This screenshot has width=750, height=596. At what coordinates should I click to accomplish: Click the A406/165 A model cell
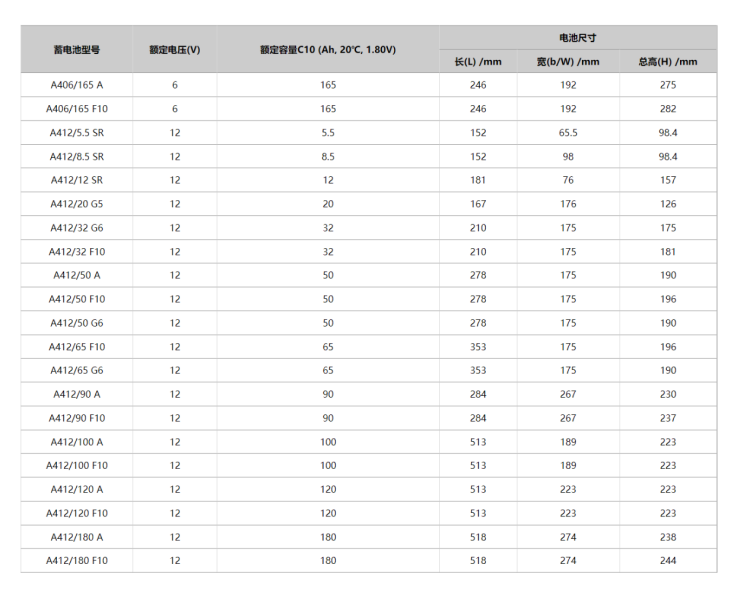coord(76,85)
